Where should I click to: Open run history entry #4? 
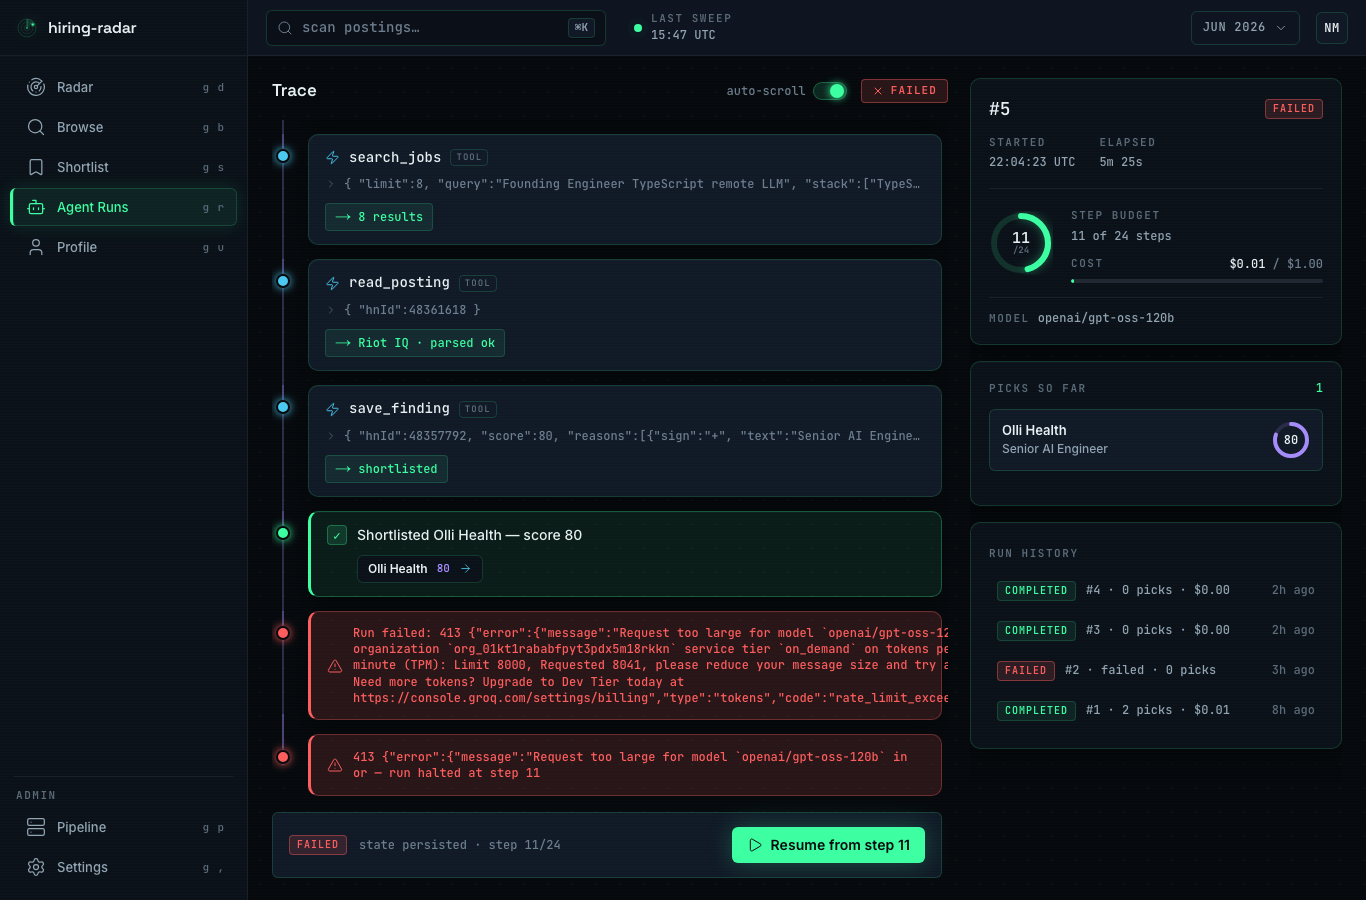click(x=1156, y=591)
